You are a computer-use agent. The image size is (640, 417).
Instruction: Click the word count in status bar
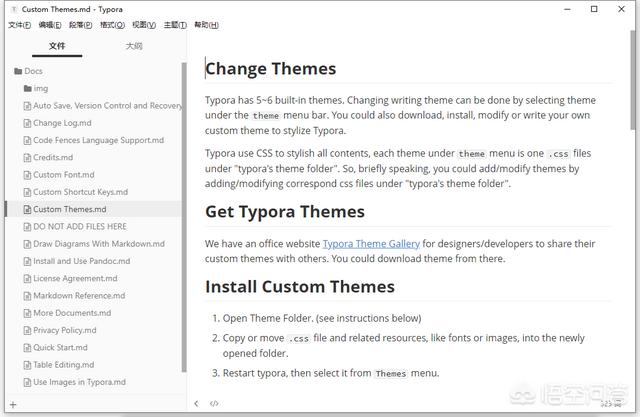pyautogui.click(x=611, y=404)
